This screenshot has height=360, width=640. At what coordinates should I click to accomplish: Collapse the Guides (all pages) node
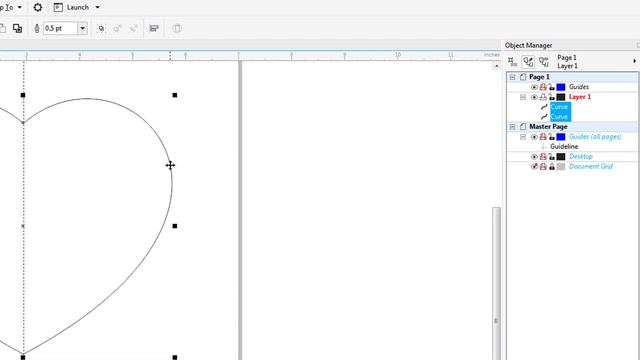(x=523, y=137)
